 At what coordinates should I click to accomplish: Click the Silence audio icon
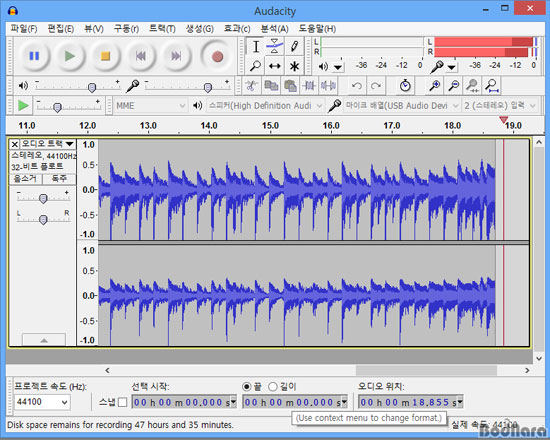pos(328,86)
